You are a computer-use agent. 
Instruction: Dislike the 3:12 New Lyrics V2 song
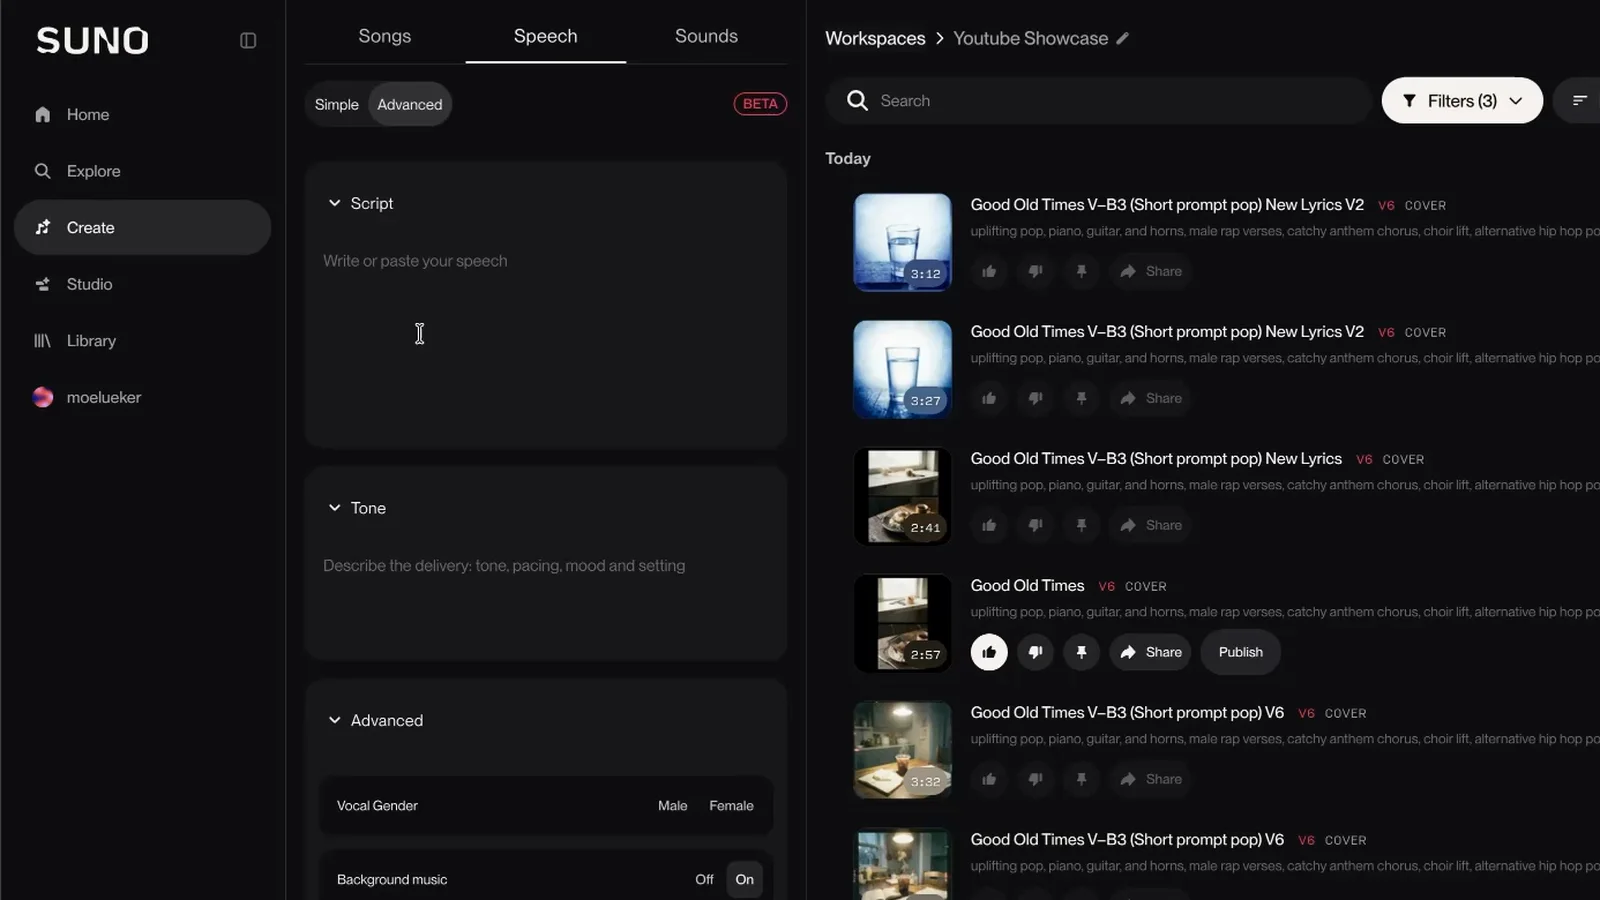[1035, 272]
